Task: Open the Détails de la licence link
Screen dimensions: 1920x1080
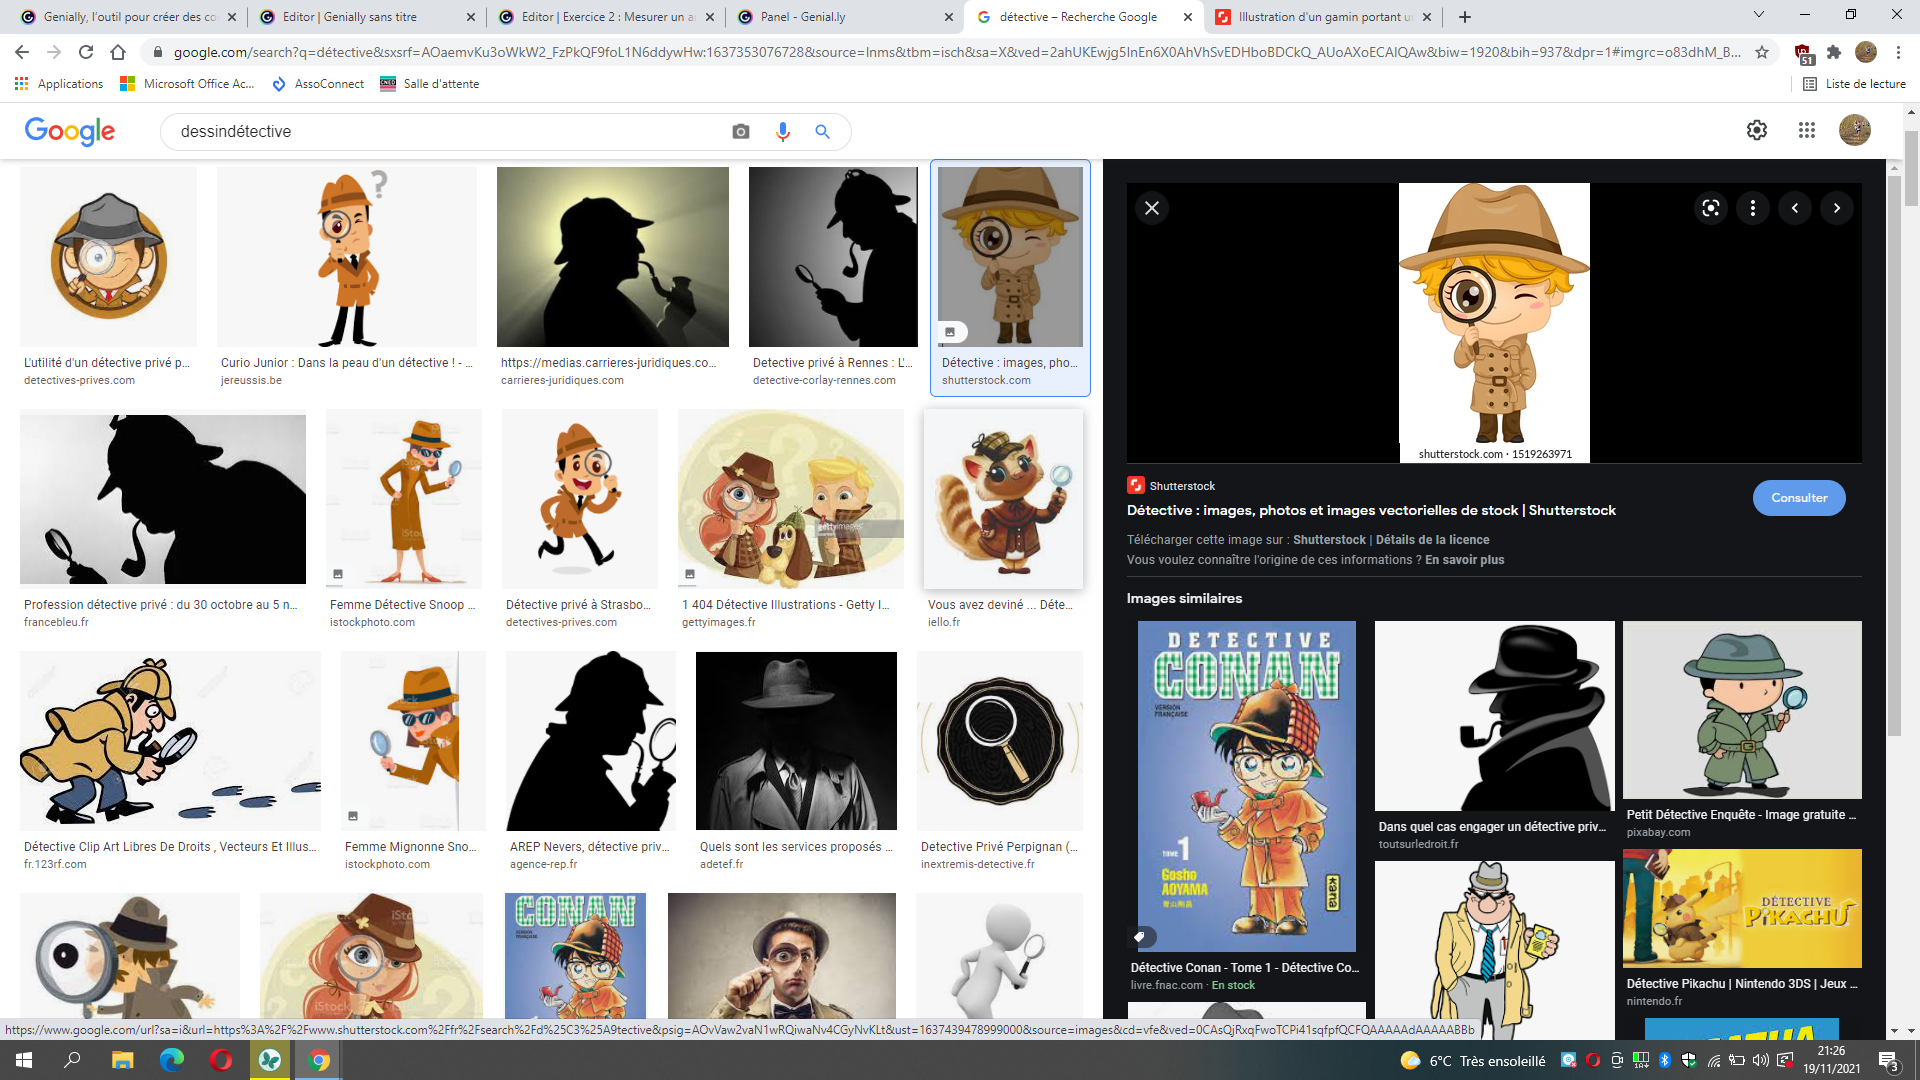Action: point(1432,540)
